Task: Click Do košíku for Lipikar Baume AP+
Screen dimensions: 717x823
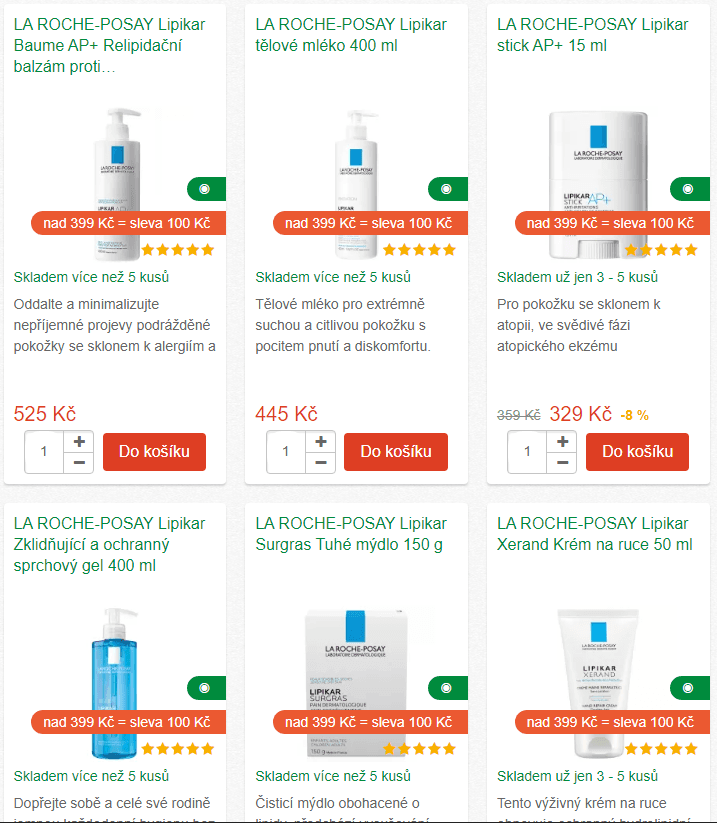Action: (154, 451)
